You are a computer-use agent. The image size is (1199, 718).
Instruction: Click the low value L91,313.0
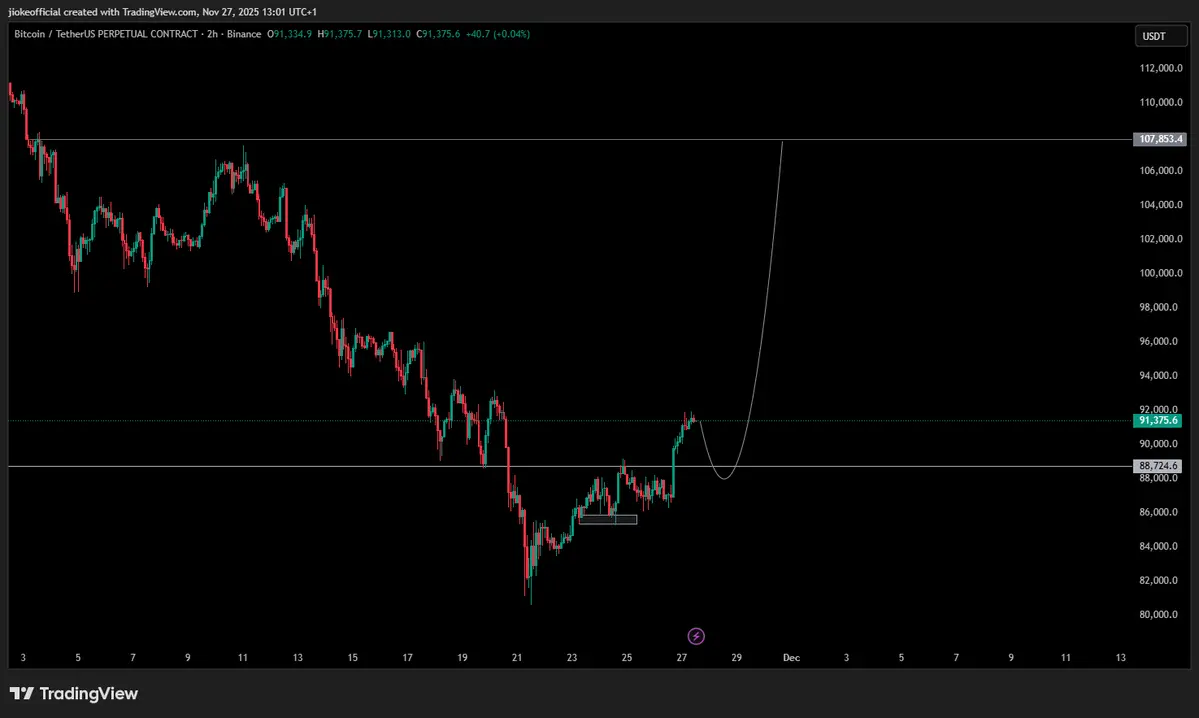[389, 34]
